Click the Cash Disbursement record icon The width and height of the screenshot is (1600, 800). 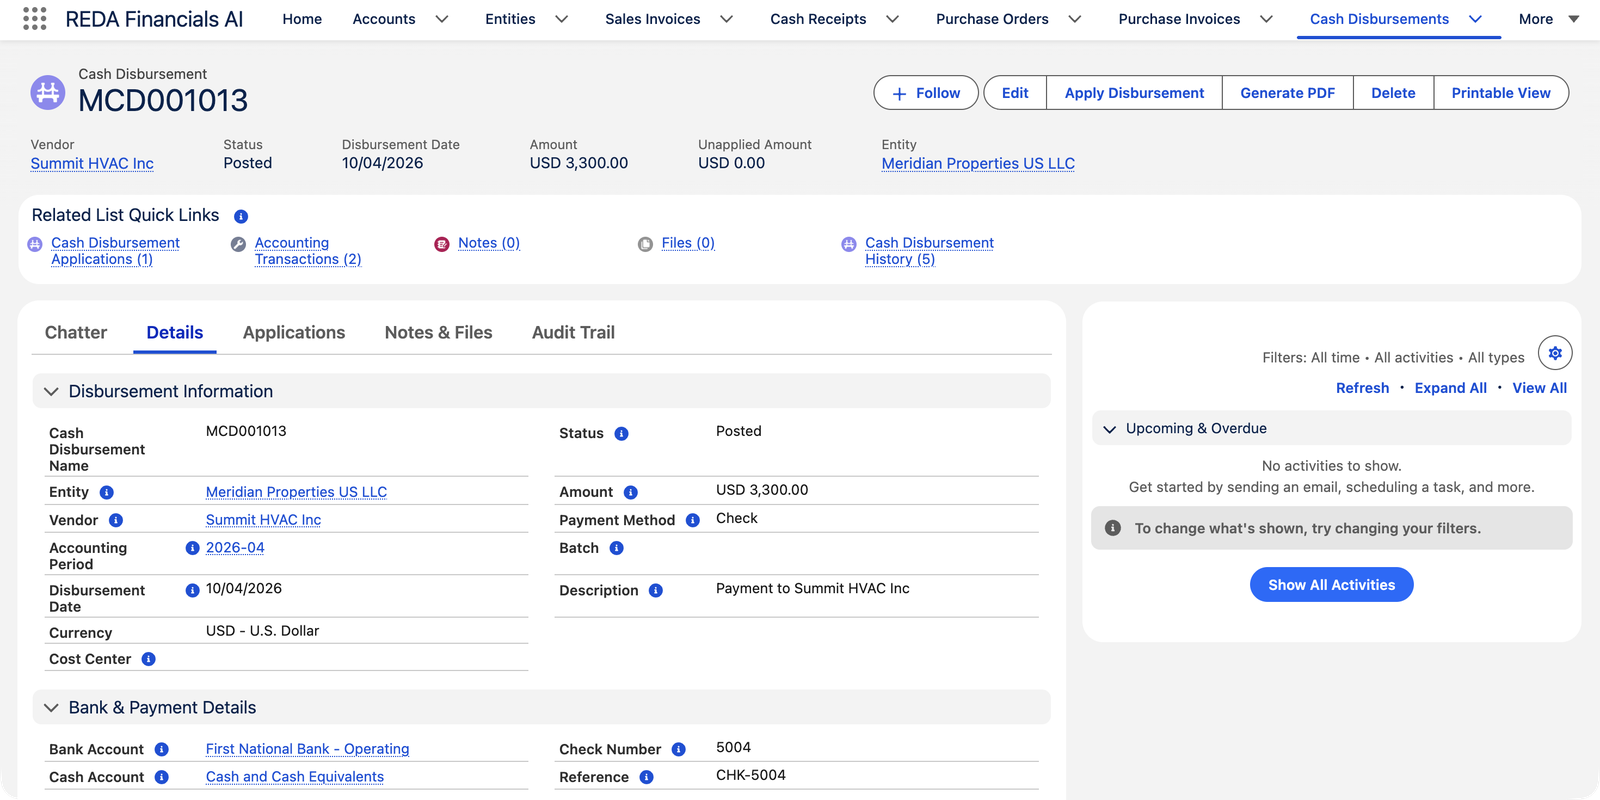coord(48,93)
